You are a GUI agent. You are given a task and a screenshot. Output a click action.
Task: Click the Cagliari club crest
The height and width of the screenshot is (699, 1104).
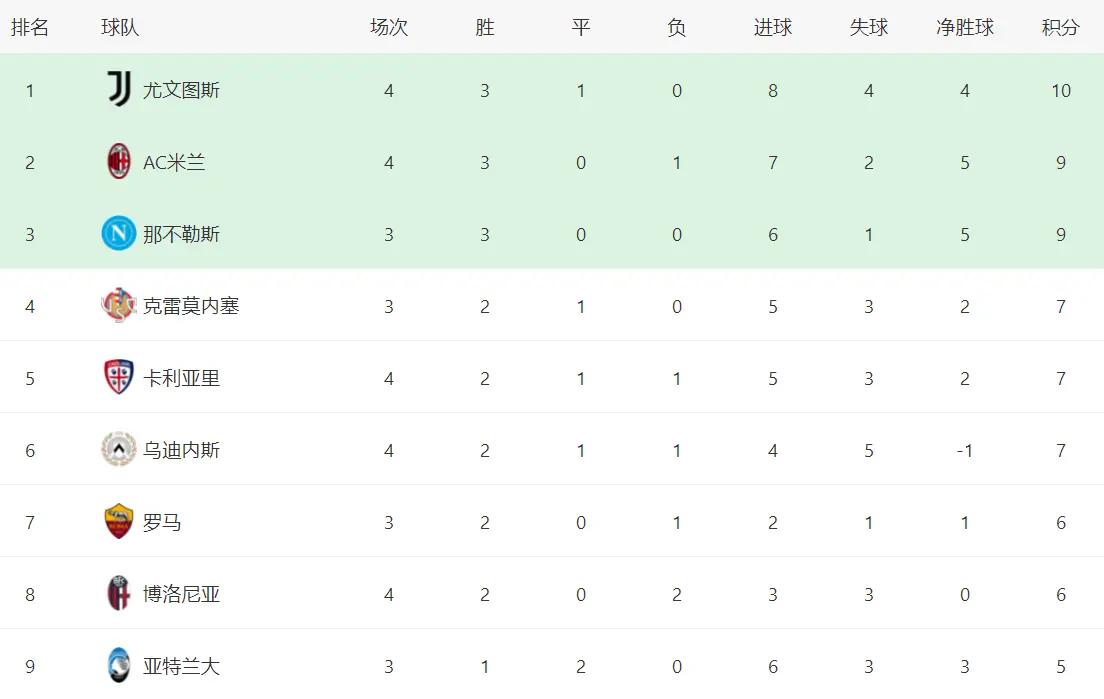pos(119,378)
